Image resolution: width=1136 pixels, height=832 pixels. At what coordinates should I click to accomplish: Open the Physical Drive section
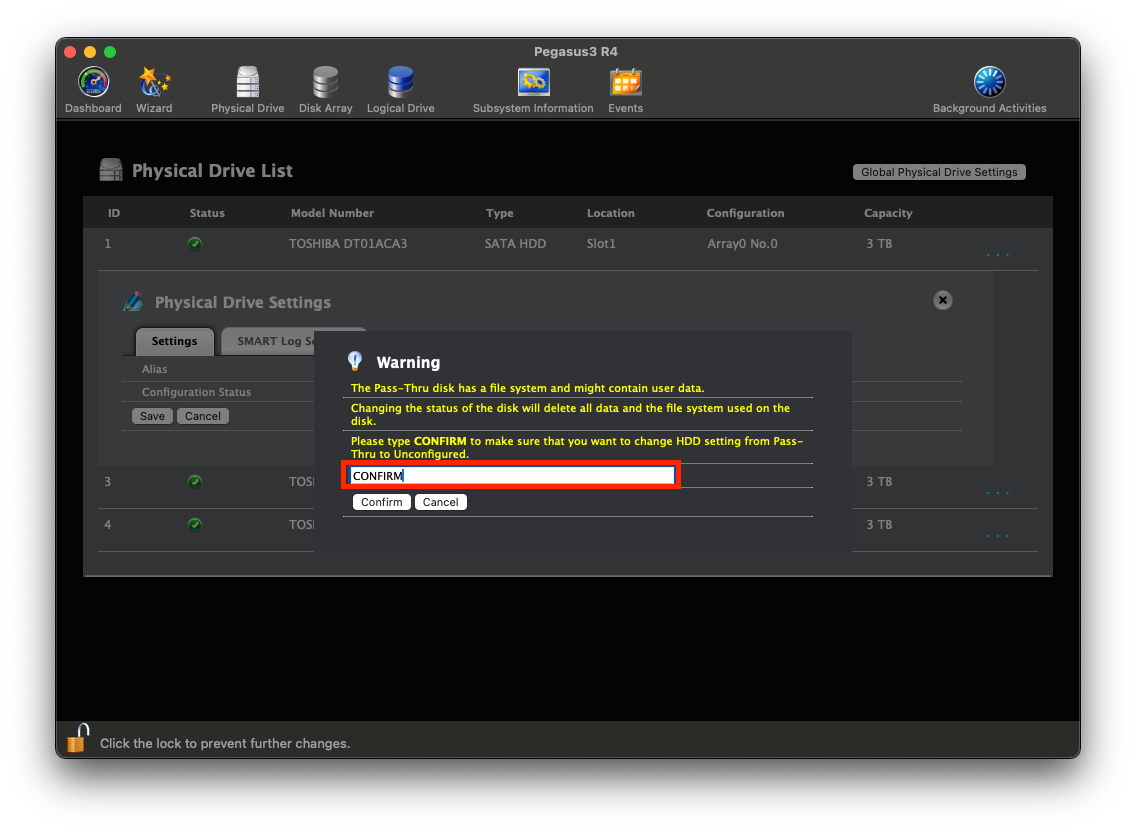click(247, 91)
